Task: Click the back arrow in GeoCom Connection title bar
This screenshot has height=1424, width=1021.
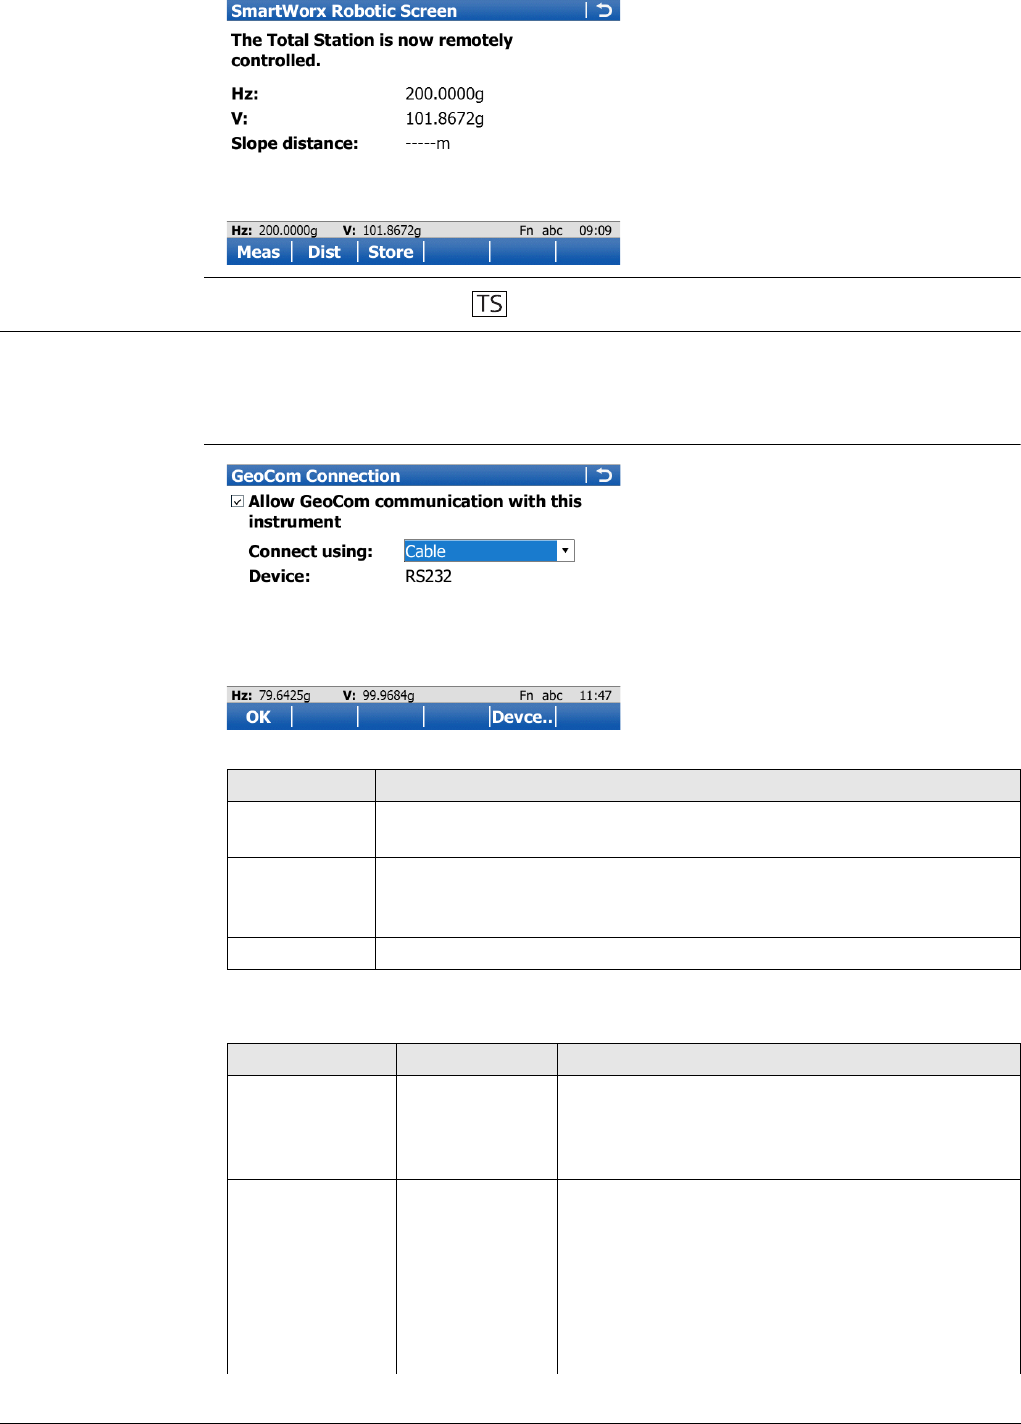Action: [x=604, y=475]
